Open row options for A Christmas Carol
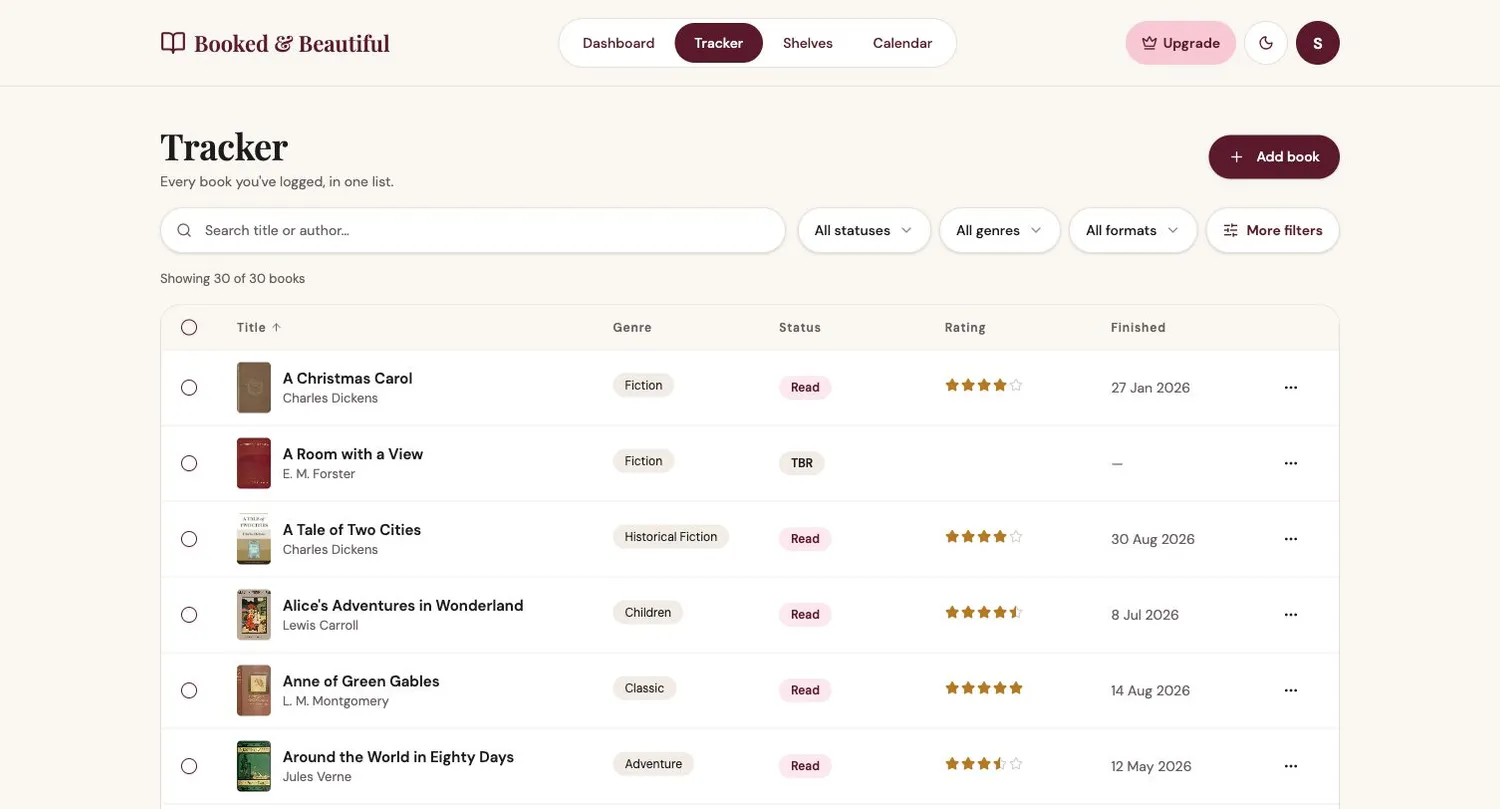1500x809 pixels. (x=1291, y=388)
